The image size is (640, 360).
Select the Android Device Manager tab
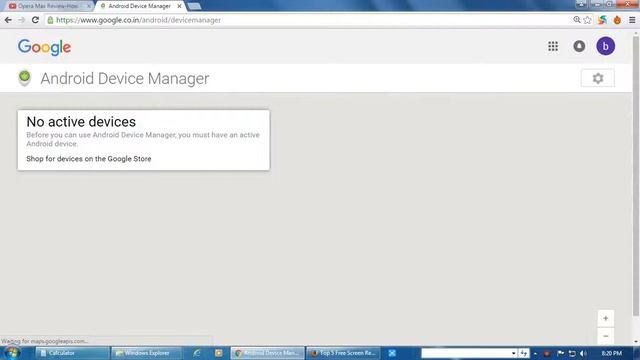(139, 6)
